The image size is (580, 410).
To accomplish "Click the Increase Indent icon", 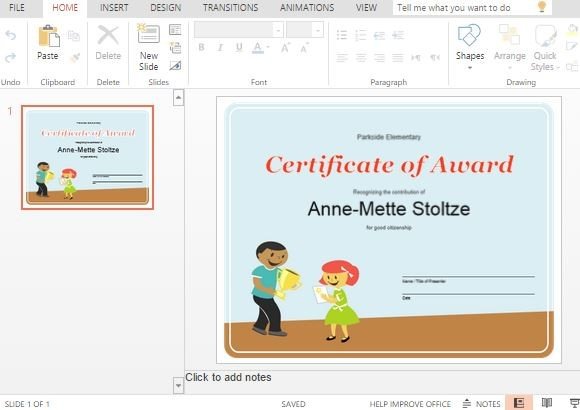I will click(x=398, y=36).
